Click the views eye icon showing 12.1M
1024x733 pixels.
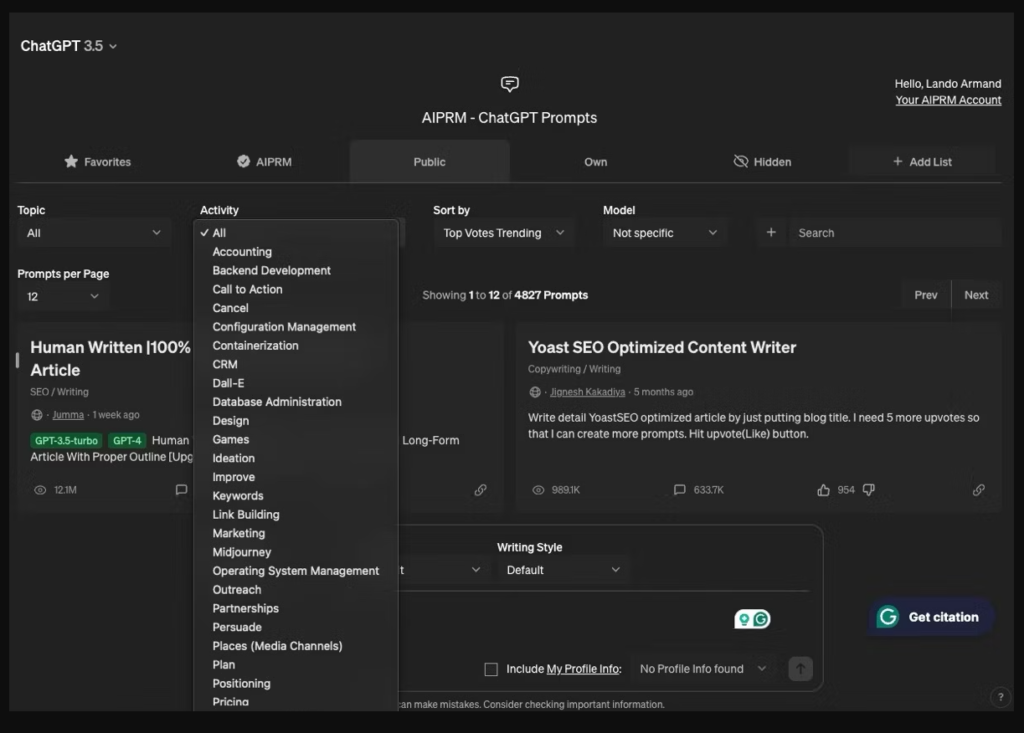[40, 490]
